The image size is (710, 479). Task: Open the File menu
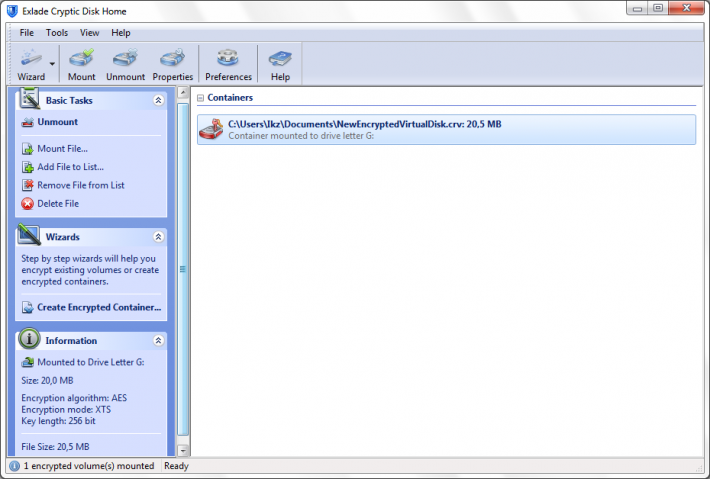26,33
